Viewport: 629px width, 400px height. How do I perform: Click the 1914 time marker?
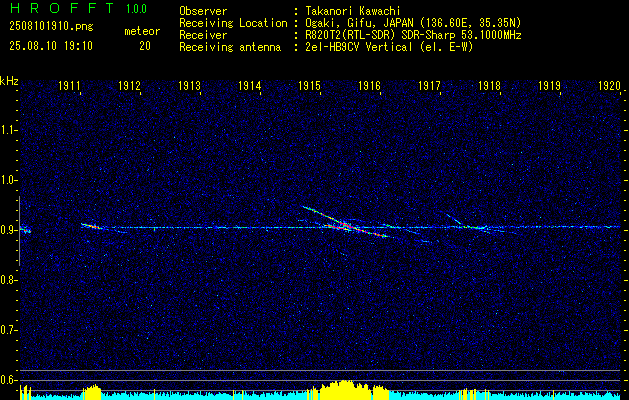[x=249, y=86]
